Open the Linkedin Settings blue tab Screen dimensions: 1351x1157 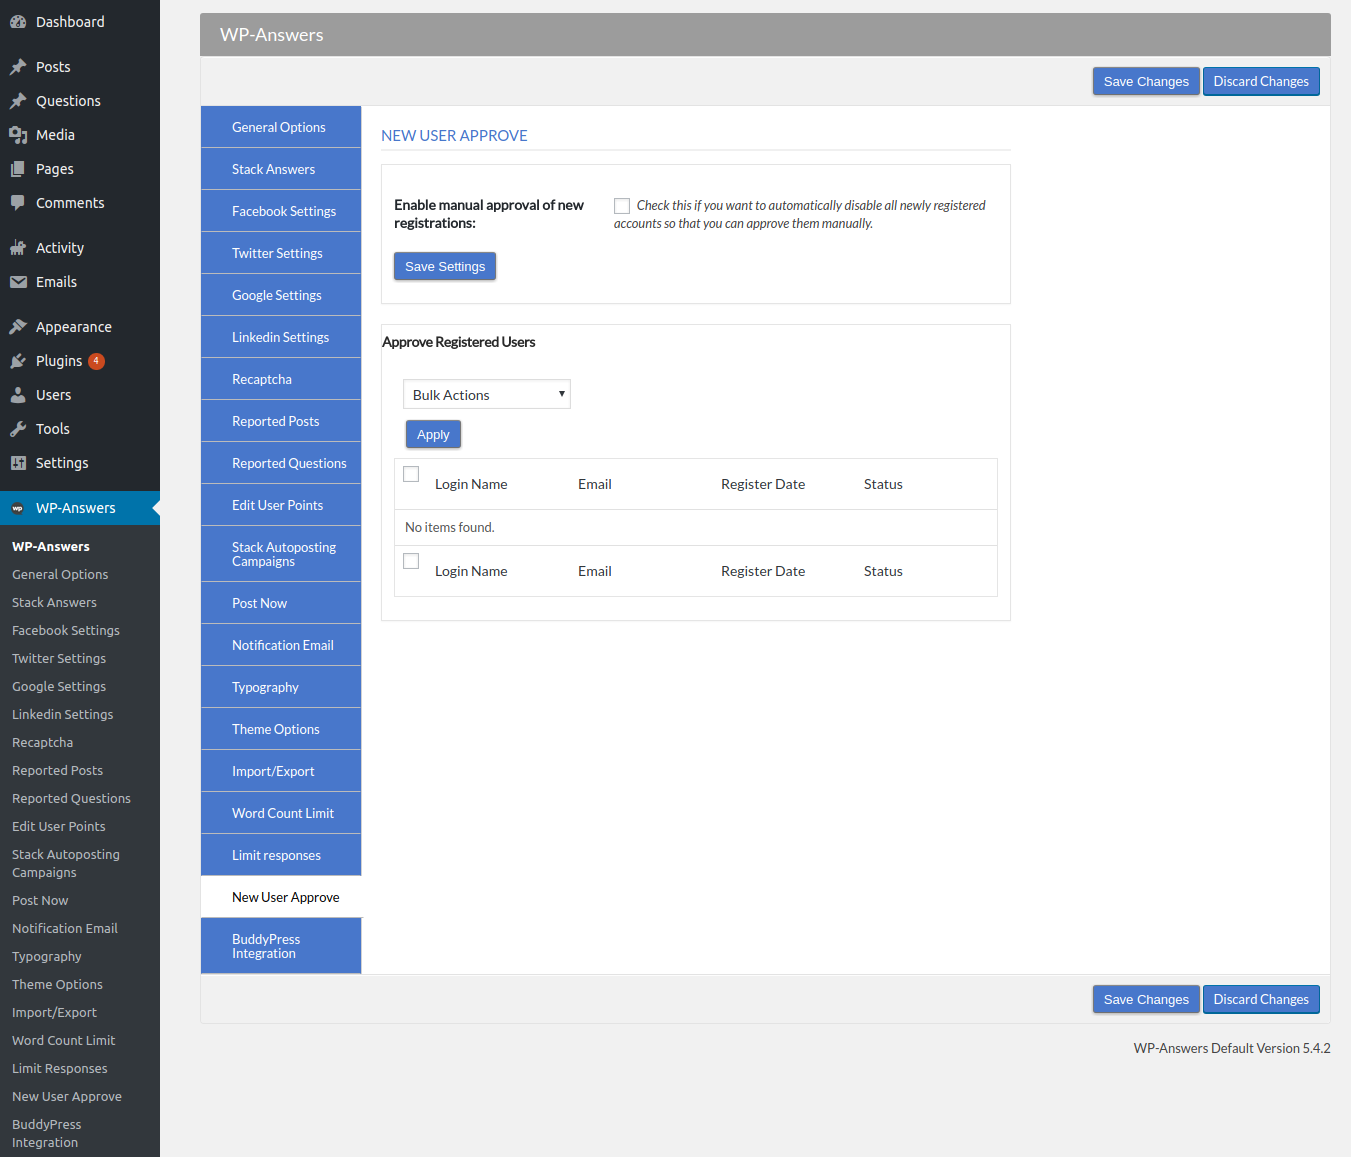tap(281, 337)
